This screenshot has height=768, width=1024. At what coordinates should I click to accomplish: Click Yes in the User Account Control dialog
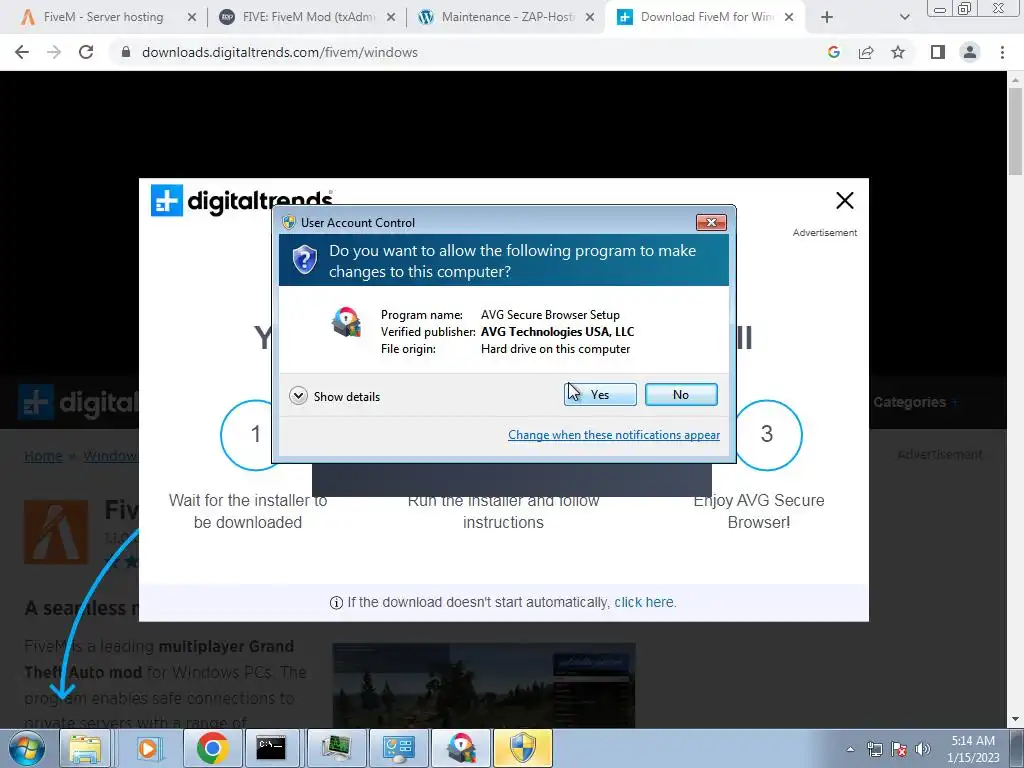[x=600, y=394]
